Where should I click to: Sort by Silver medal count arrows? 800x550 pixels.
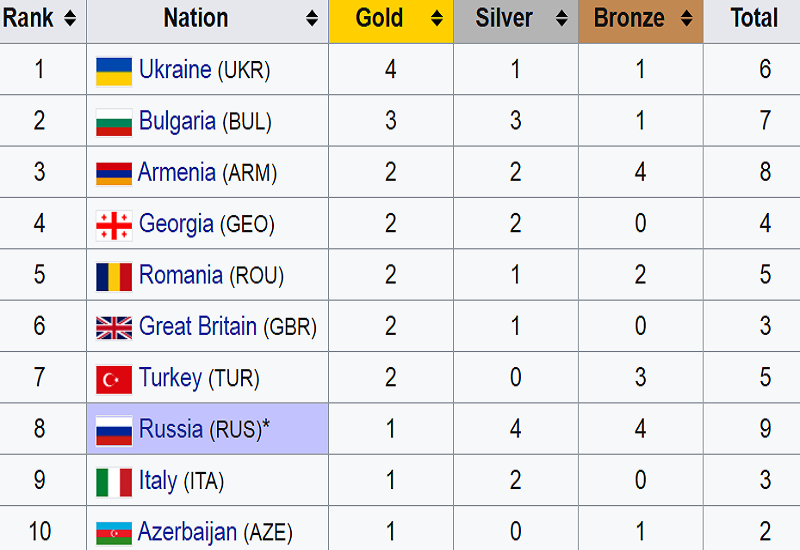[562, 19]
